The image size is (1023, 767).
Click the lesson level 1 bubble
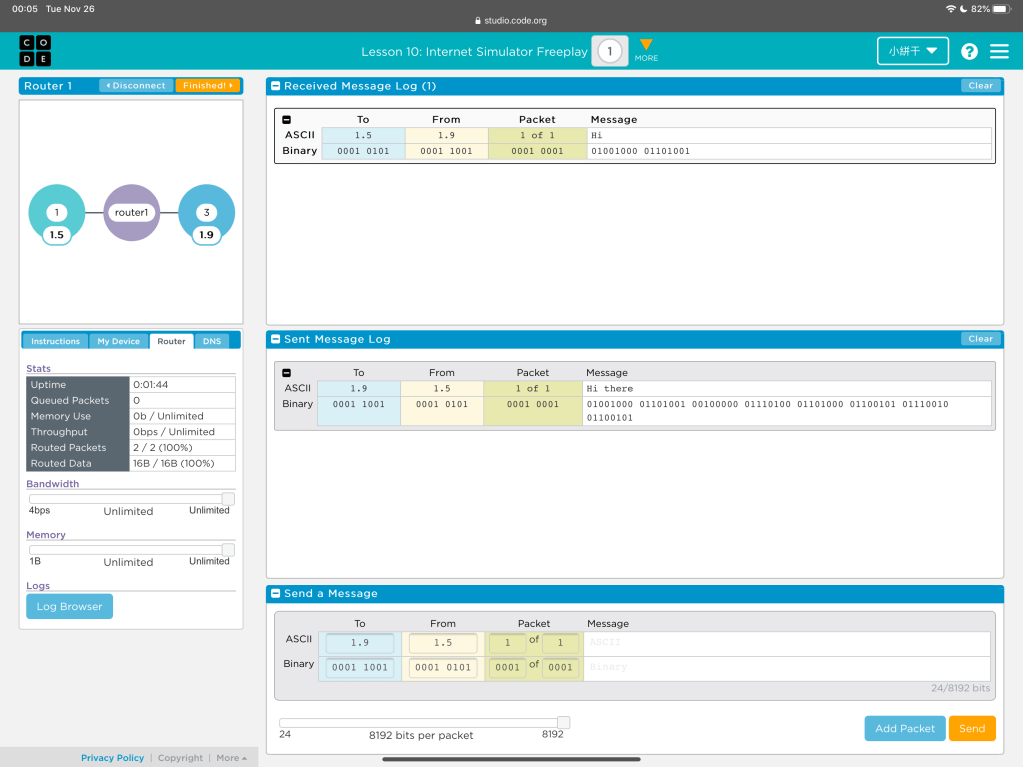pyautogui.click(x=609, y=51)
